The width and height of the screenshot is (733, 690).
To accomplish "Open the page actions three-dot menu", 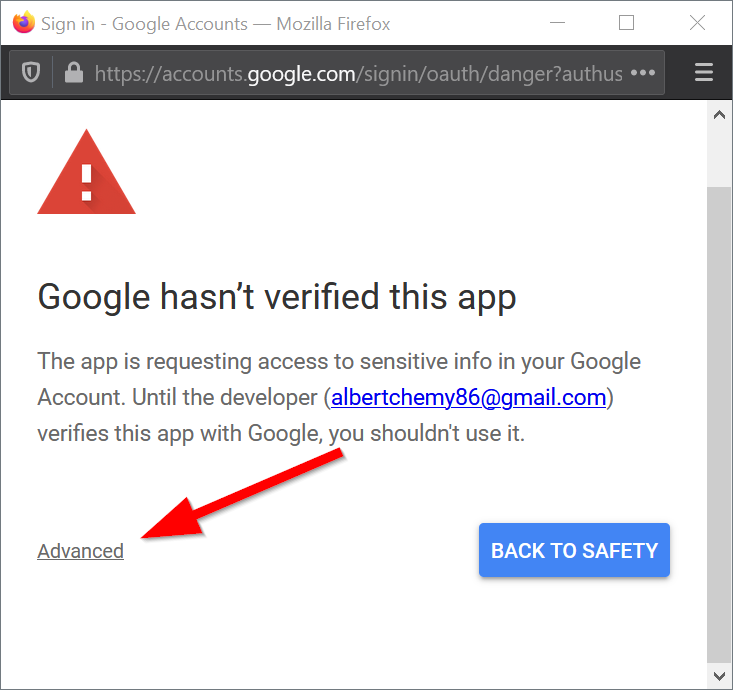I will point(643,73).
